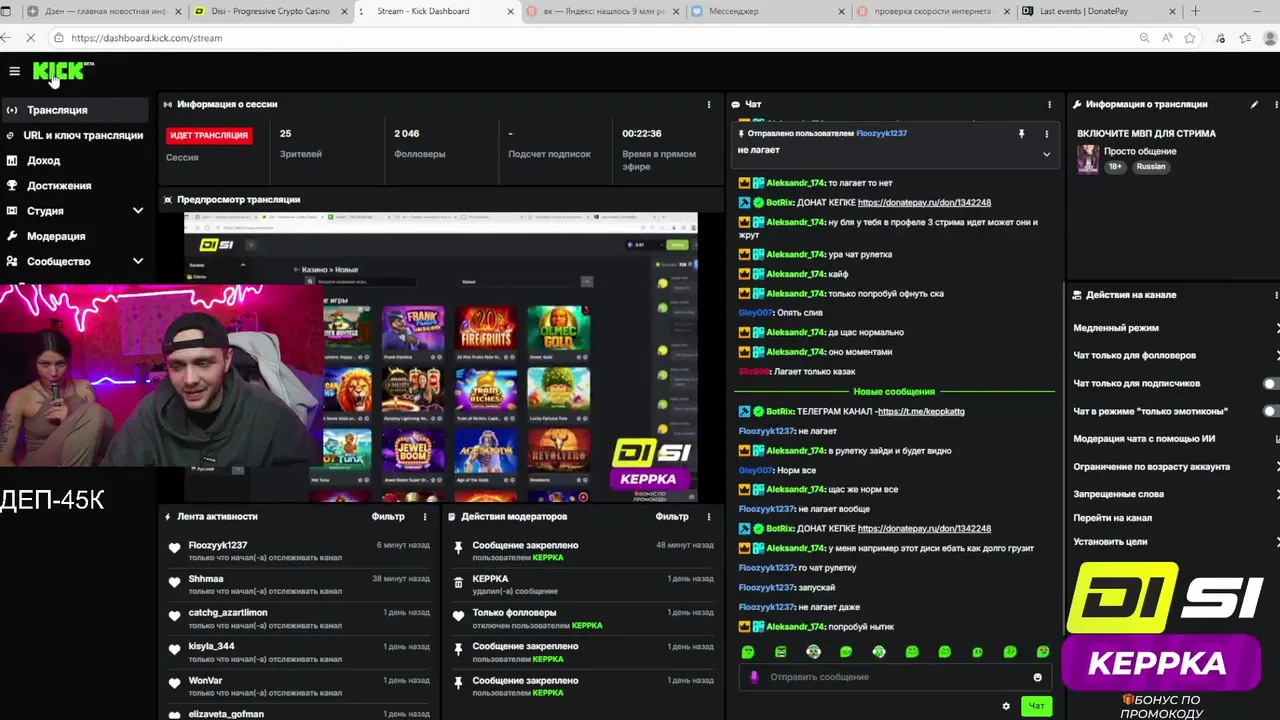Open chat panel three-dot menu

click(1049, 104)
